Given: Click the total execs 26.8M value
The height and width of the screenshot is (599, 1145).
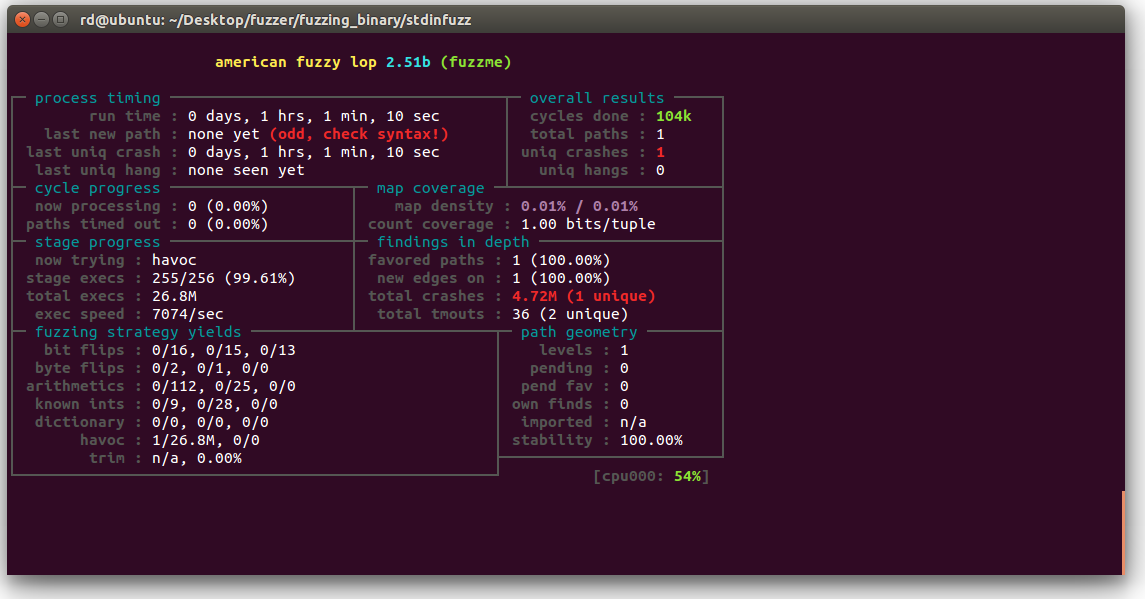Looking at the screenshot, I should tap(174, 296).
